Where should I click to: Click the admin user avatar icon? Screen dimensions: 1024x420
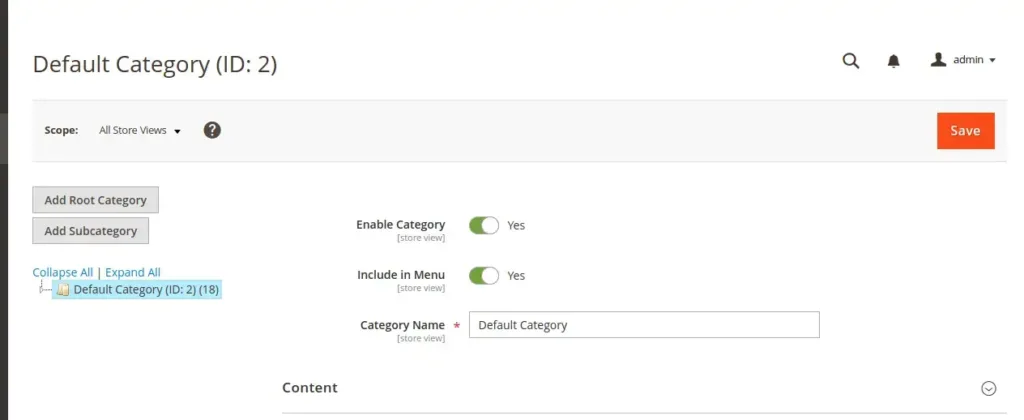click(x=938, y=60)
